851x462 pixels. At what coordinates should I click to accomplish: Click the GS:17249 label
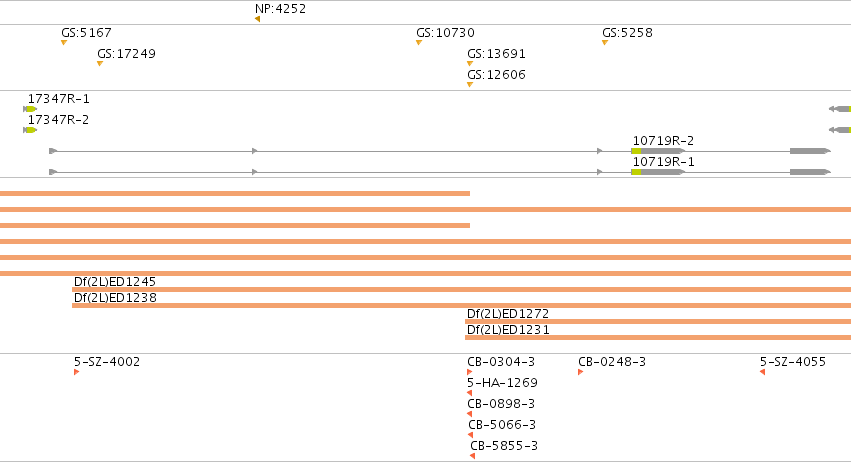[x=126, y=54]
